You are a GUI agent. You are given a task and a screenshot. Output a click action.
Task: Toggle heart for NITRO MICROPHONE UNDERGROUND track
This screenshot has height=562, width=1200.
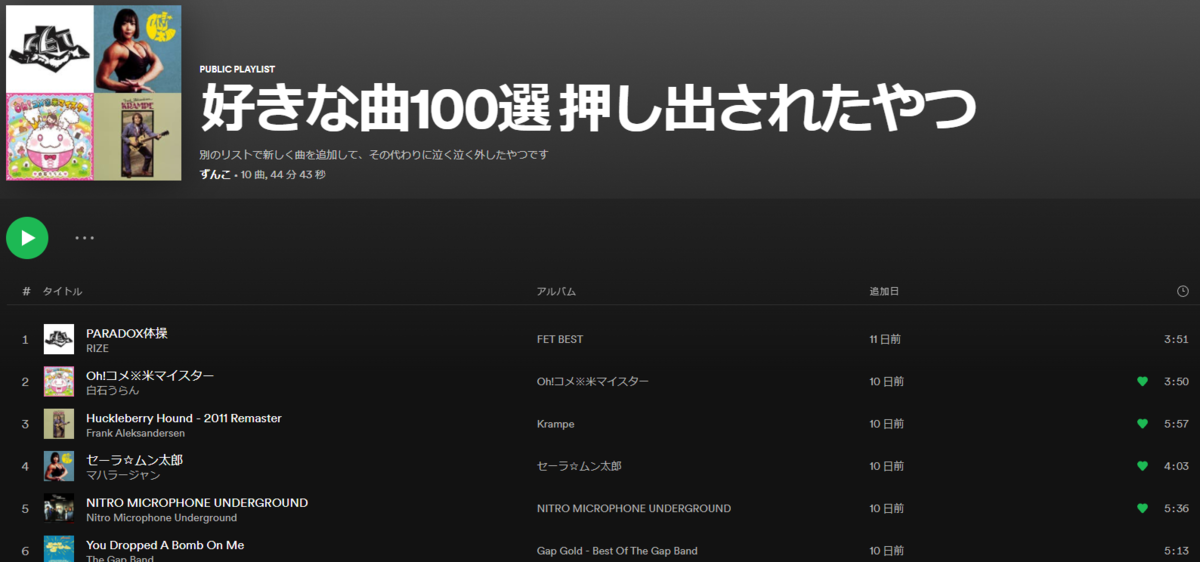point(1142,508)
